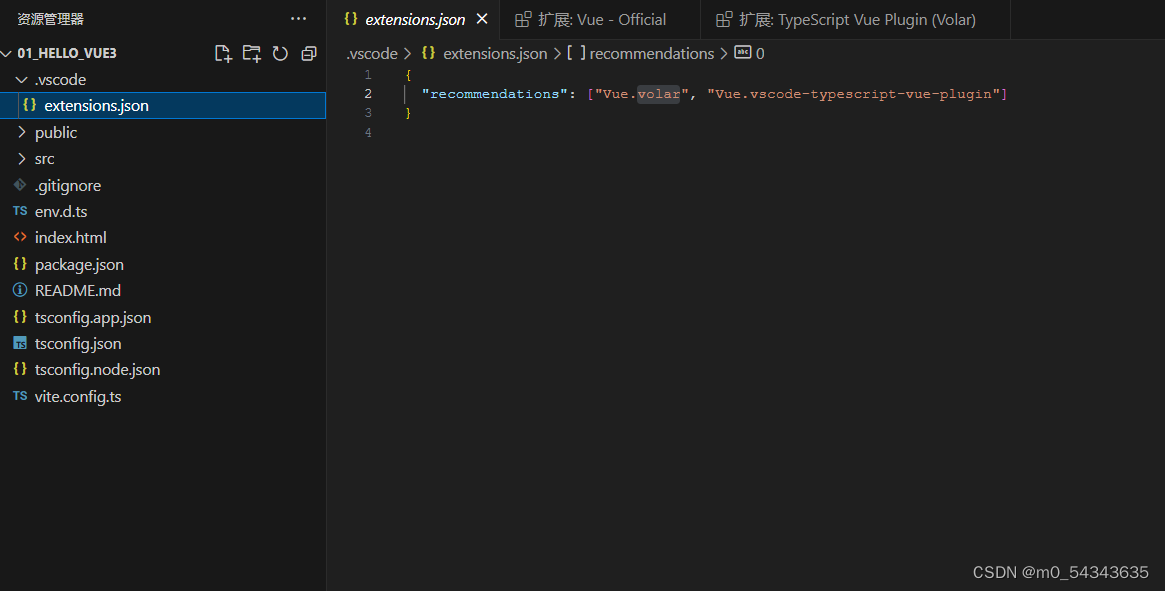Click the TS icon beside vite.config.ts
The height and width of the screenshot is (591, 1165).
tap(19, 396)
